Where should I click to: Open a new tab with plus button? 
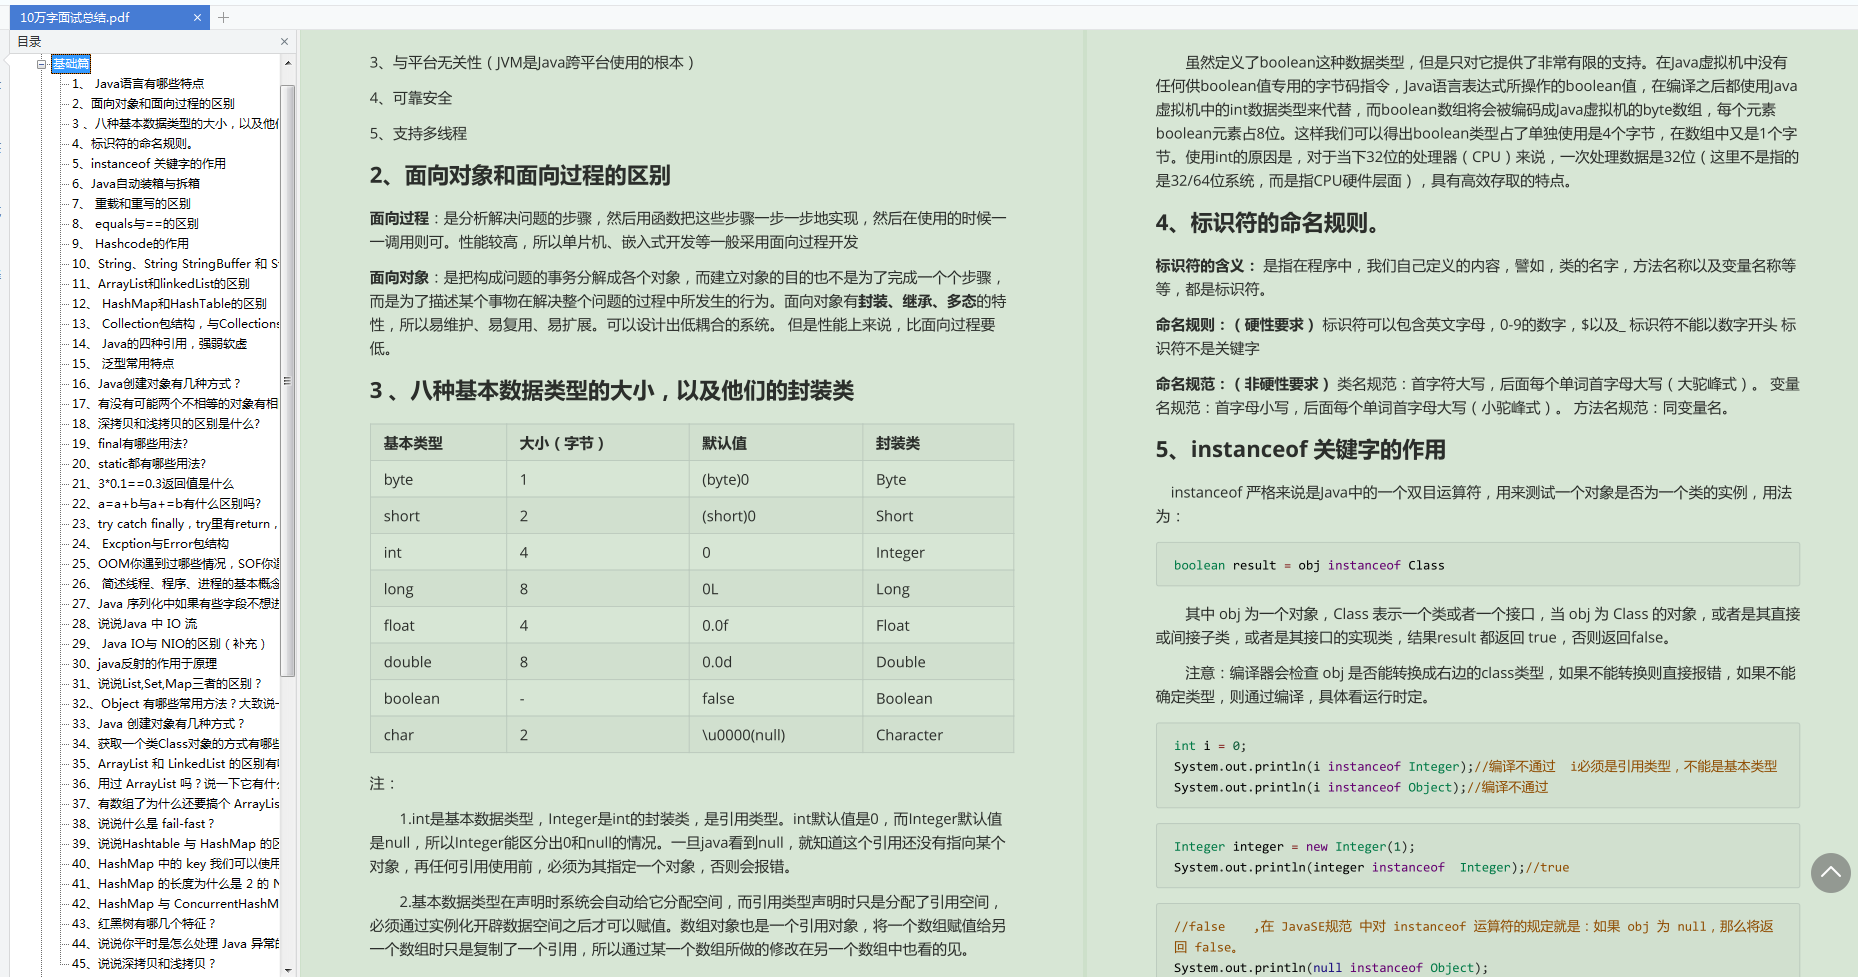(223, 17)
